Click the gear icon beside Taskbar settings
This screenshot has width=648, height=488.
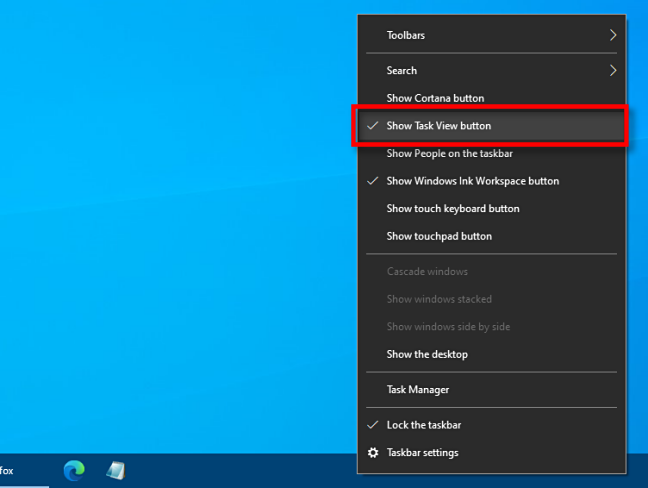click(373, 452)
